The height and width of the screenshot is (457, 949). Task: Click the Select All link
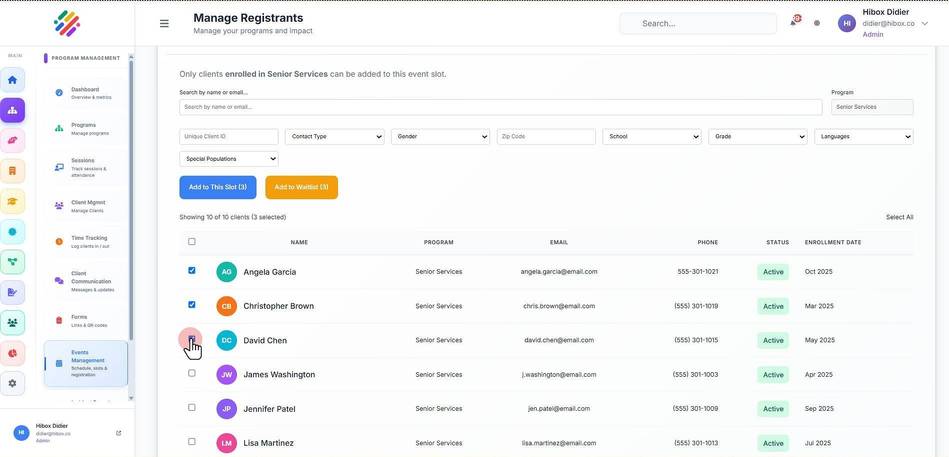click(899, 217)
